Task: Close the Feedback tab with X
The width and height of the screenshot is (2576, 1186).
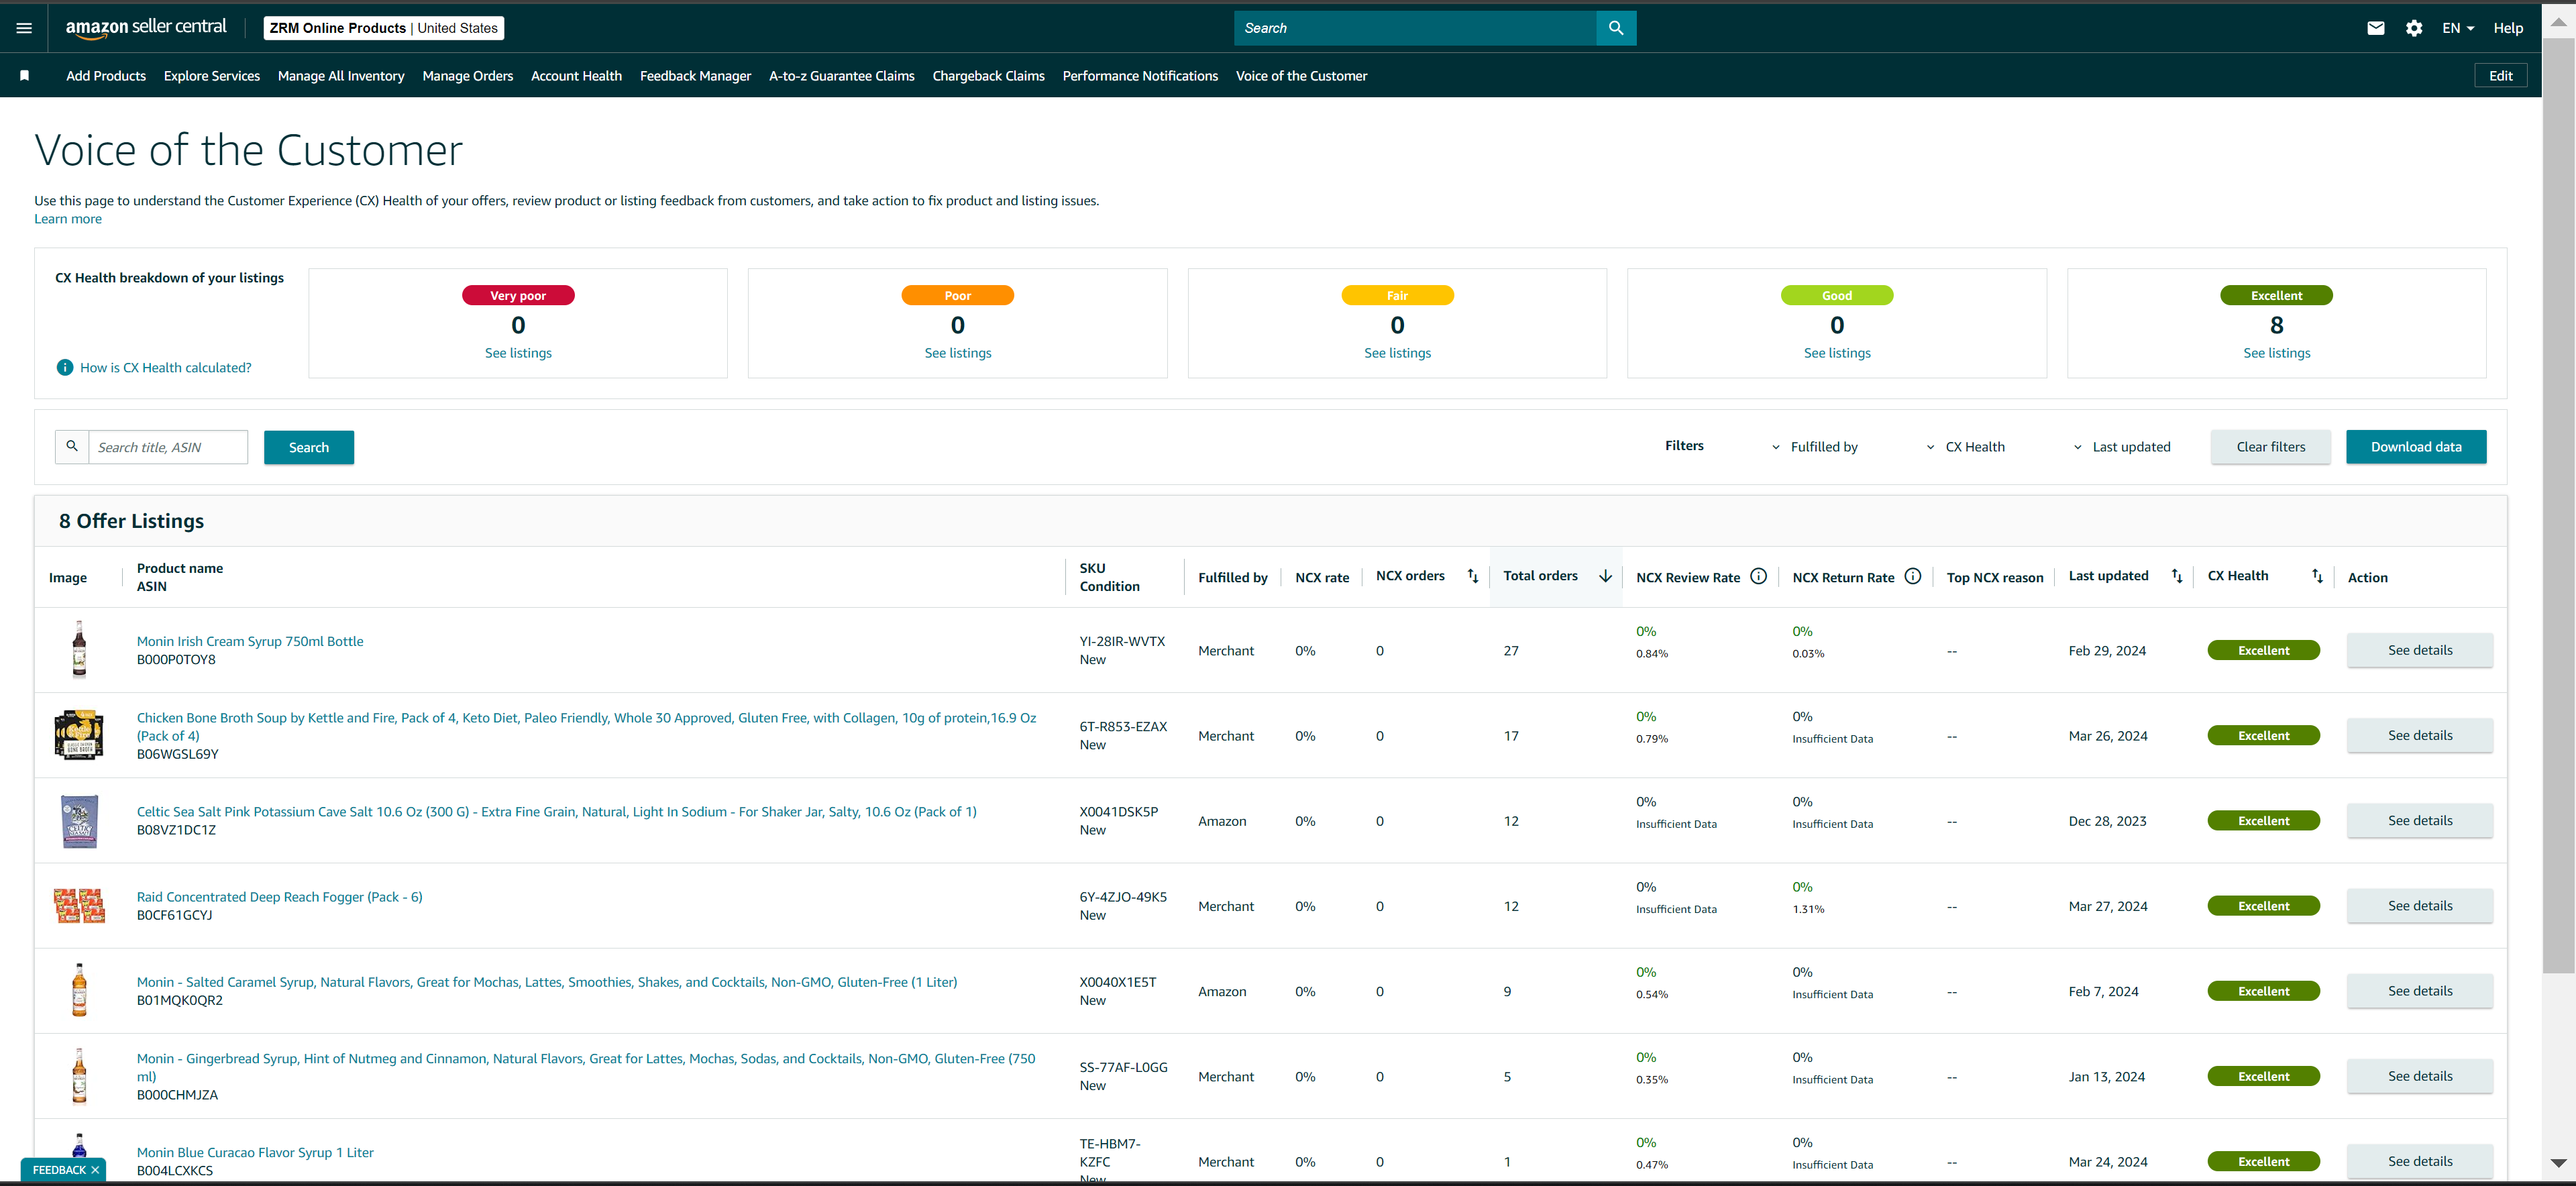Action: 96,1170
